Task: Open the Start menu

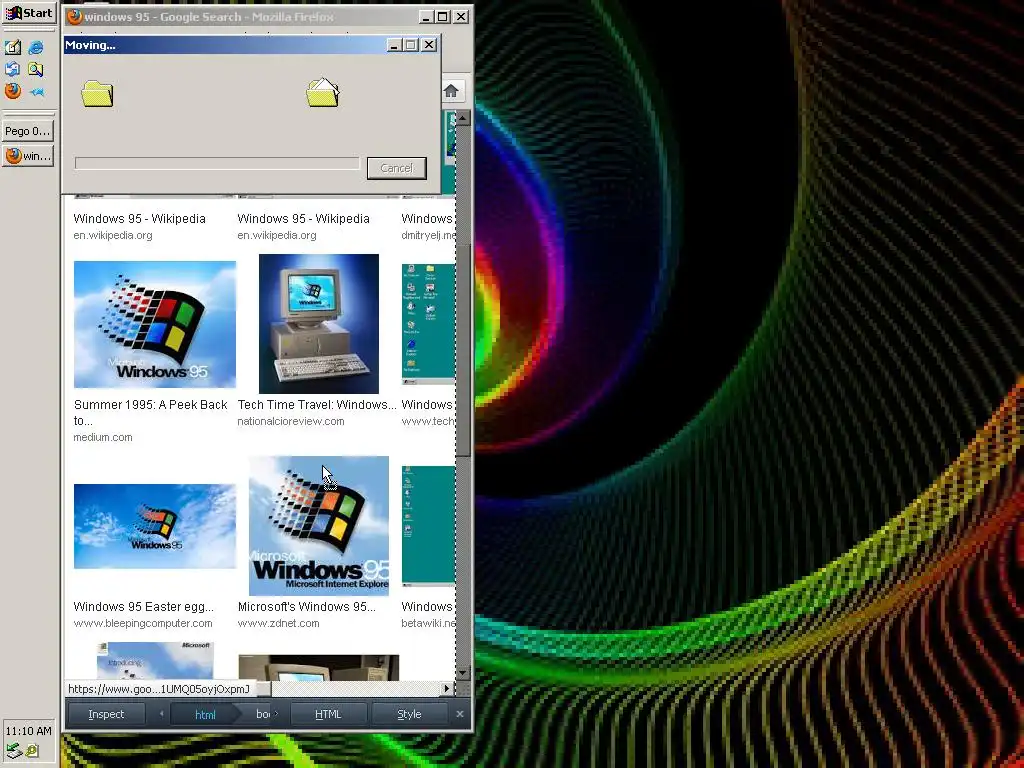Action: pyautogui.click(x=29, y=13)
